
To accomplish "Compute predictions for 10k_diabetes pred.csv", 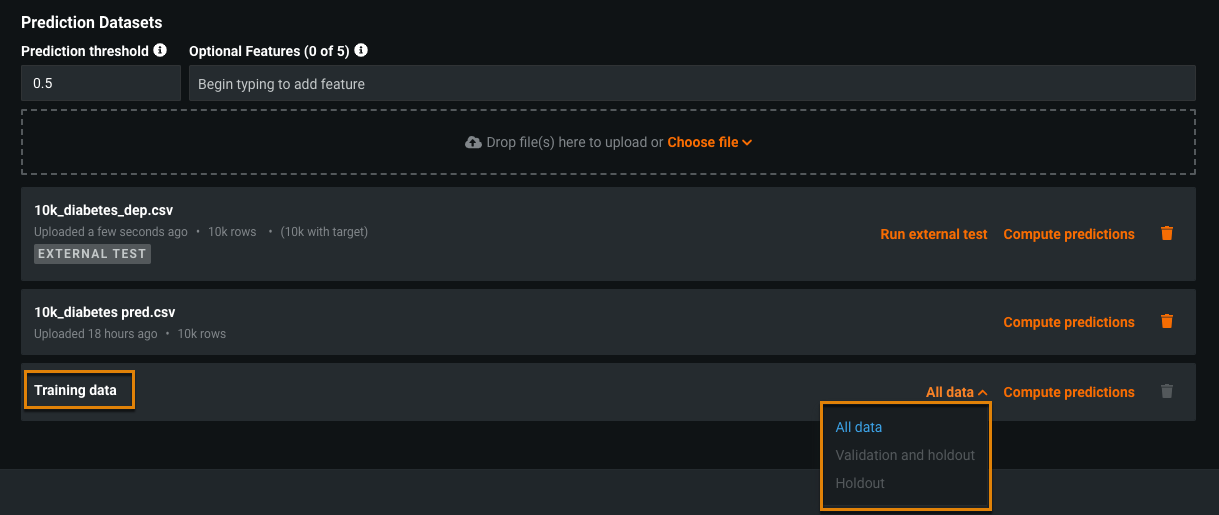I will 1068,322.
